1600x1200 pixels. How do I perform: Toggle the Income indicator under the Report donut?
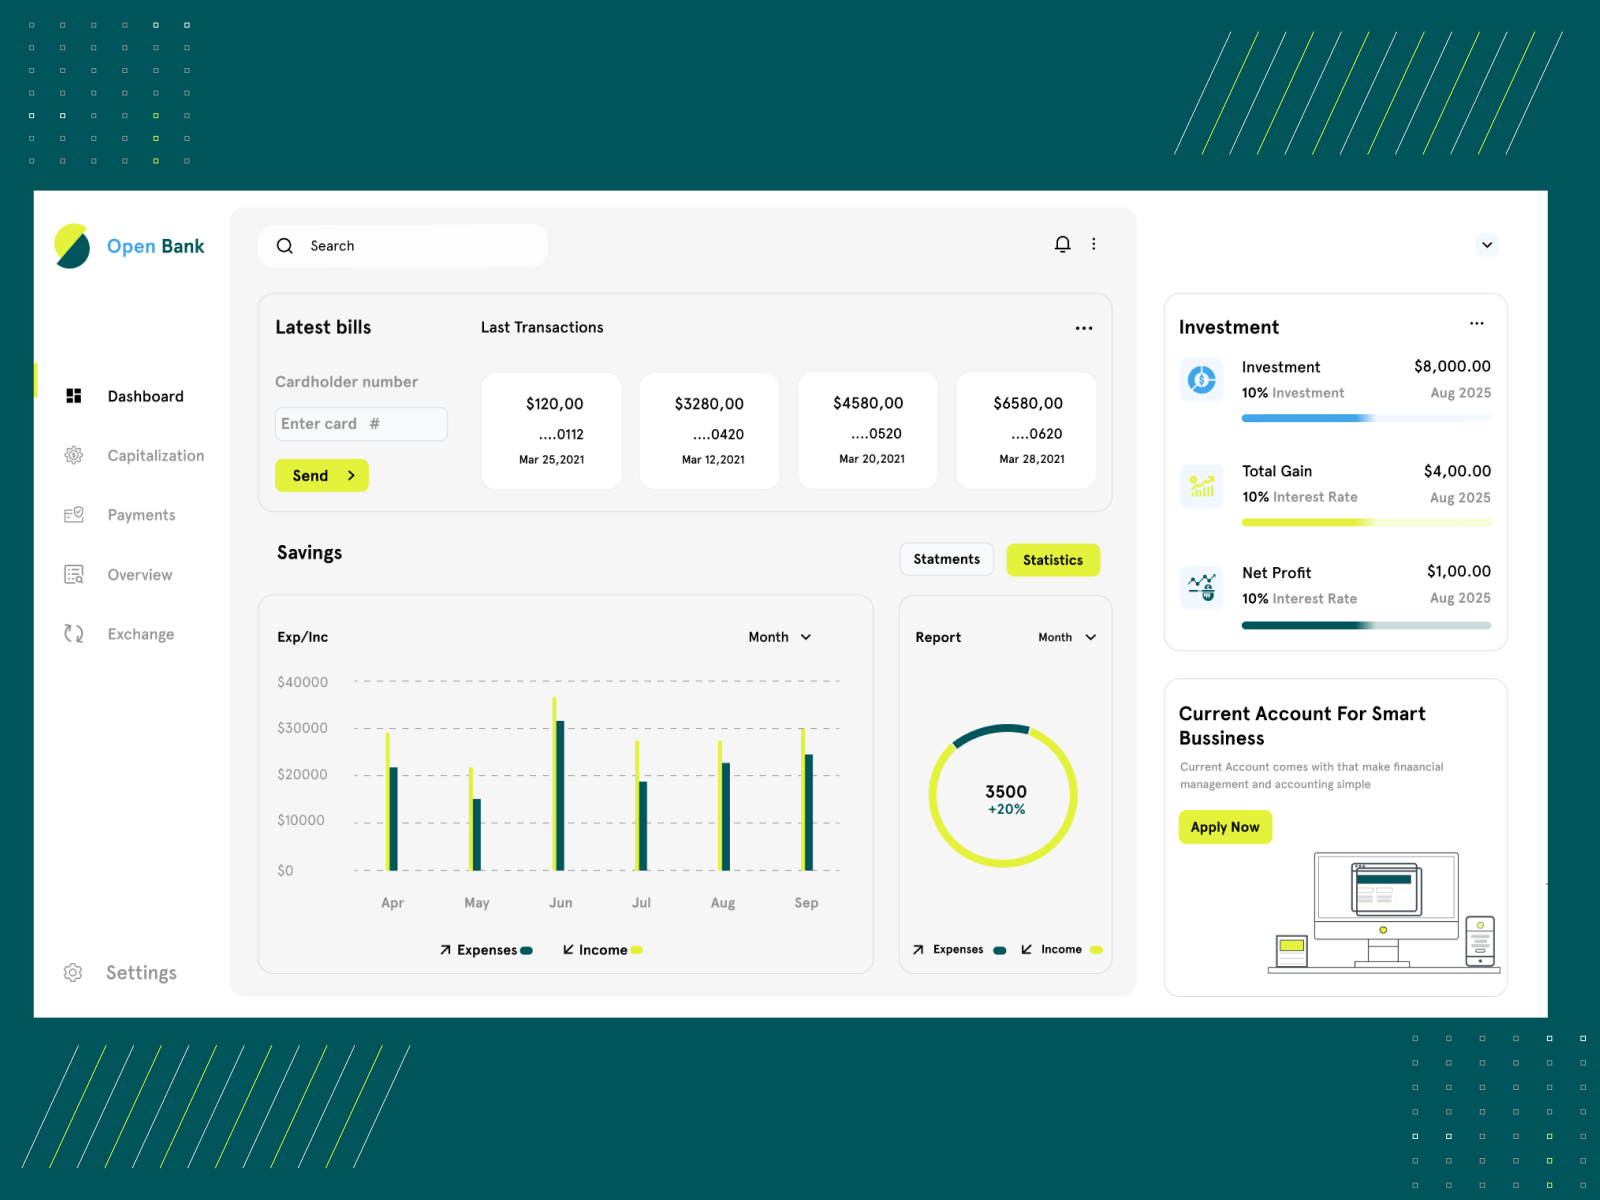coord(1062,949)
